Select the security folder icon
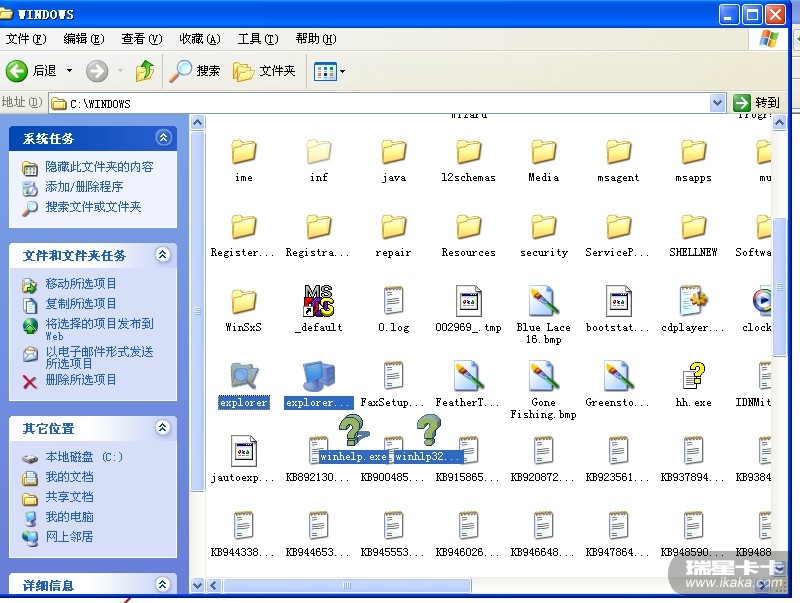800x603 pixels. (543, 227)
